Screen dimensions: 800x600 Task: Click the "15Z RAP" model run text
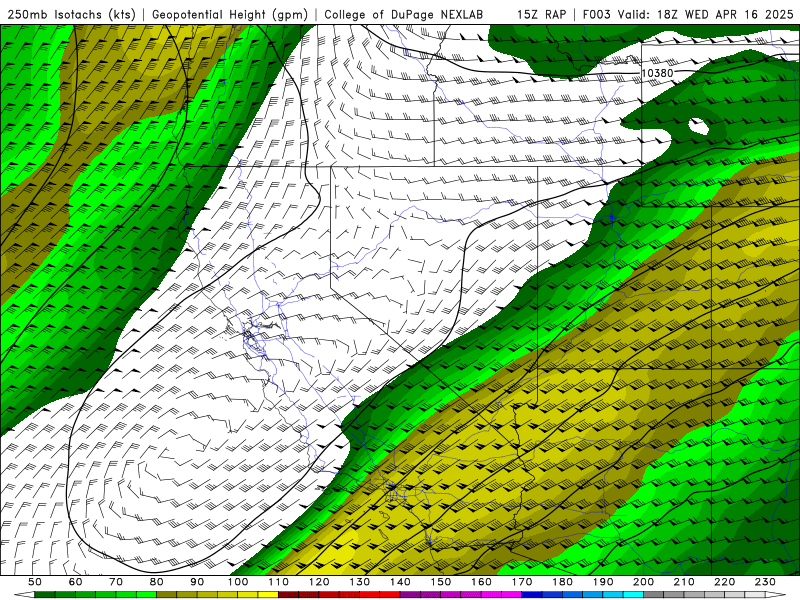(541, 14)
